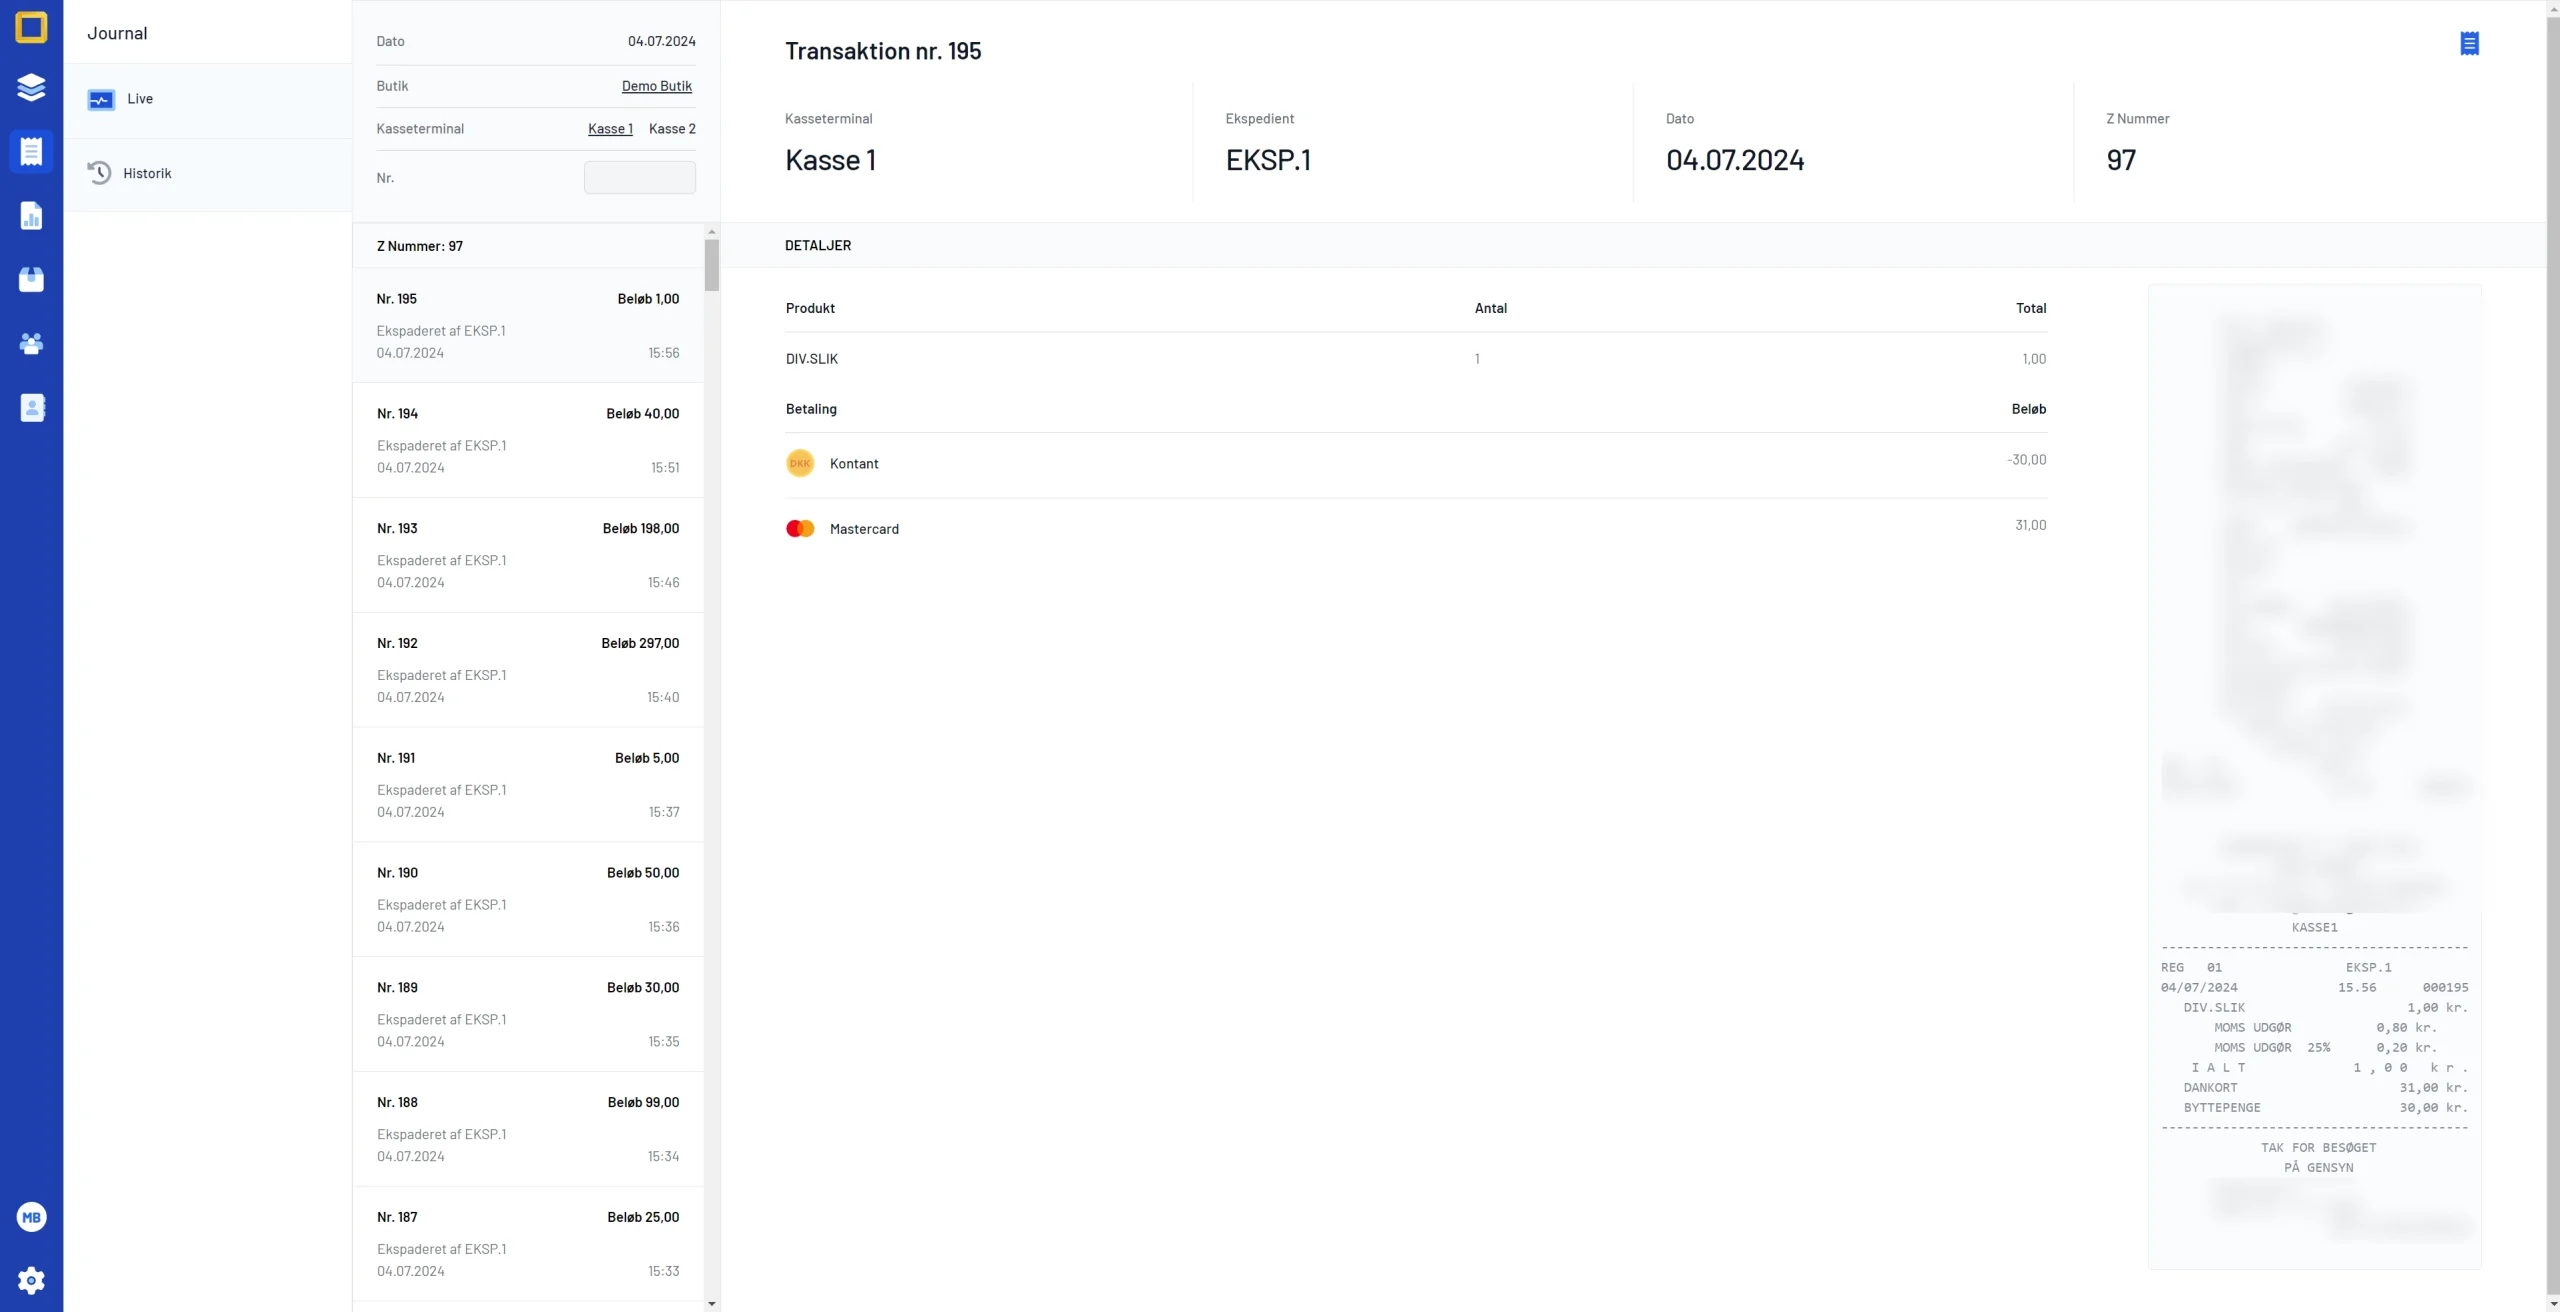Open the reports chart sidebar icon
This screenshot has width=2560, height=1312.
tap(31, 216)
